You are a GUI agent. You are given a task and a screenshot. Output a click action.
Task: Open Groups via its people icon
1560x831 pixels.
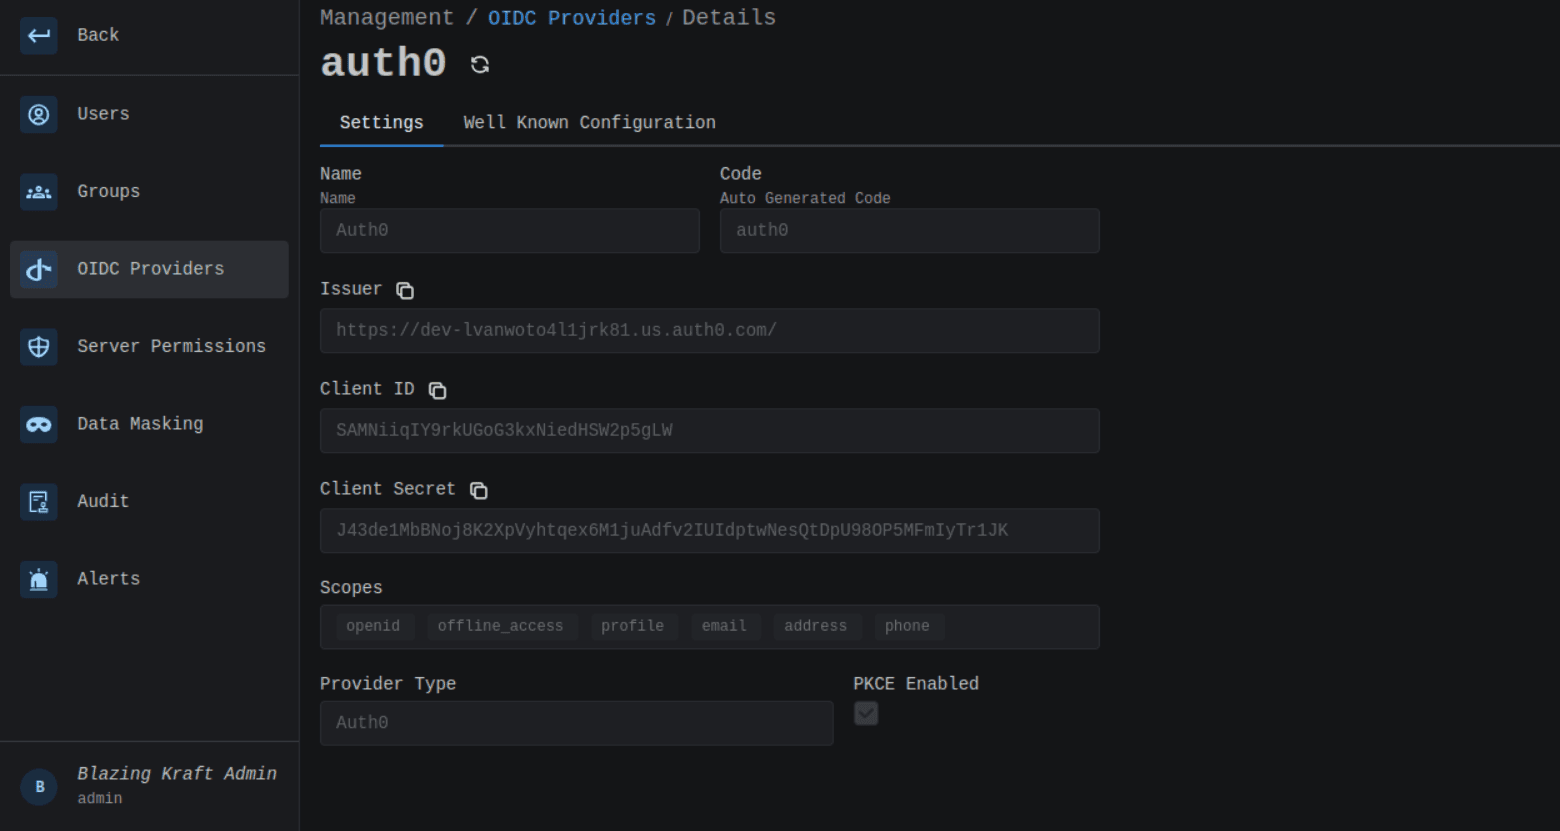click(39, 192)
